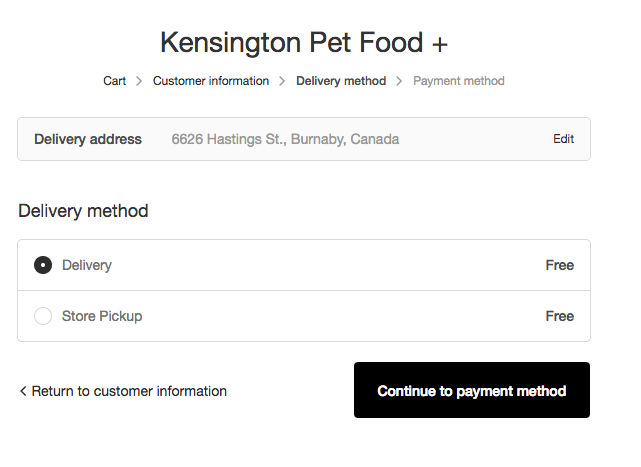Click the Free price on Store Pickup row

coord(560,316)
